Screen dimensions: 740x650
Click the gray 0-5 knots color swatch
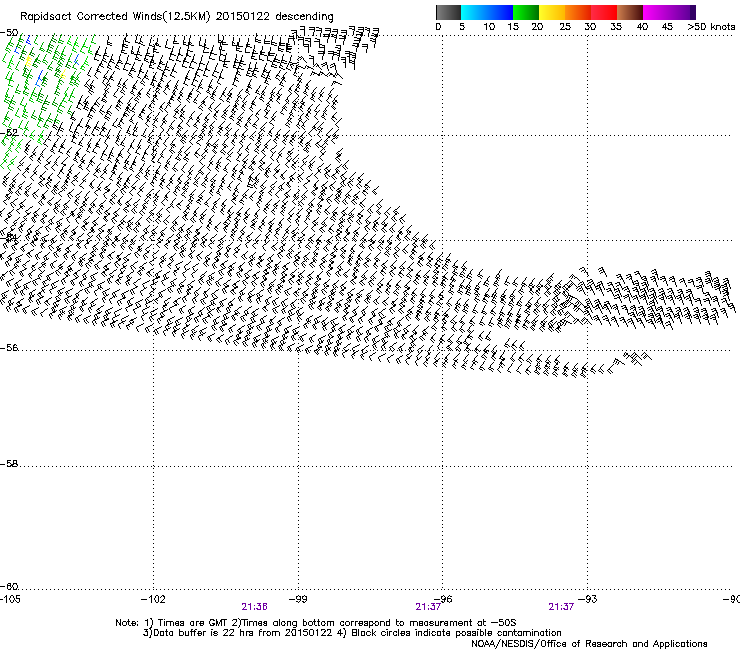pos(448,12)
